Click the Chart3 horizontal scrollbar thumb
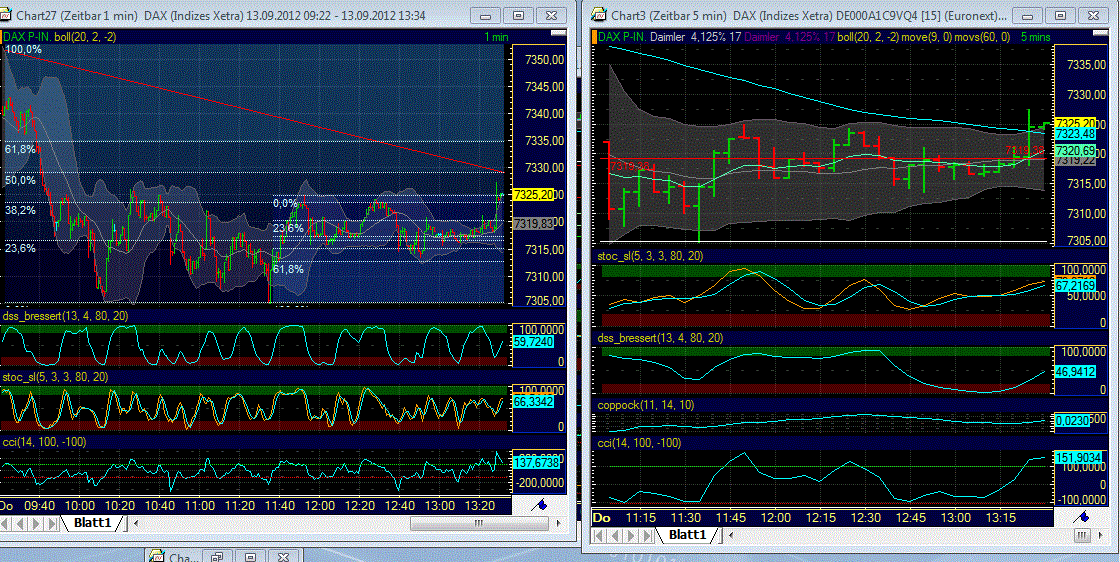This screenshot has width=1120, height=562. pos(1081,535)
